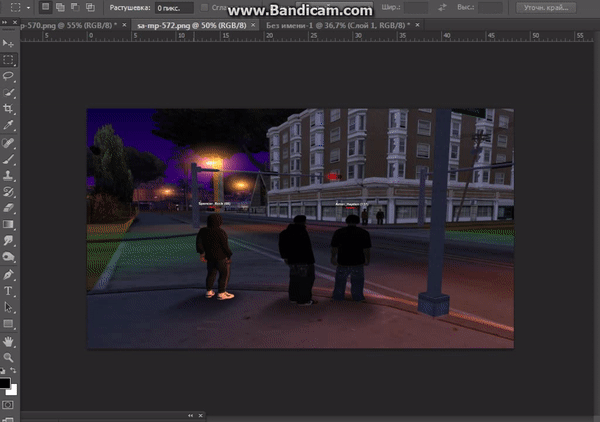Close the Без имени-1 tab
This screenshot has width=600, height=422.
coord(417,25)
